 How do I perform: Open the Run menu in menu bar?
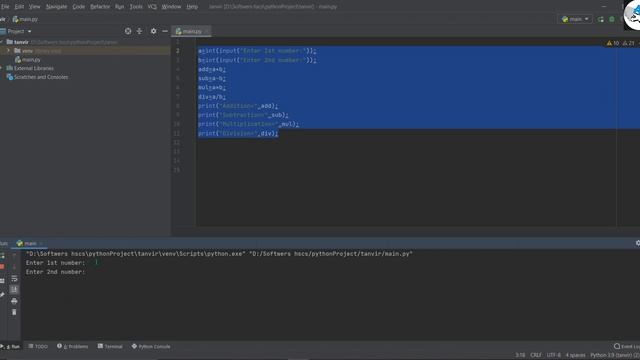[x=119, y=7]
